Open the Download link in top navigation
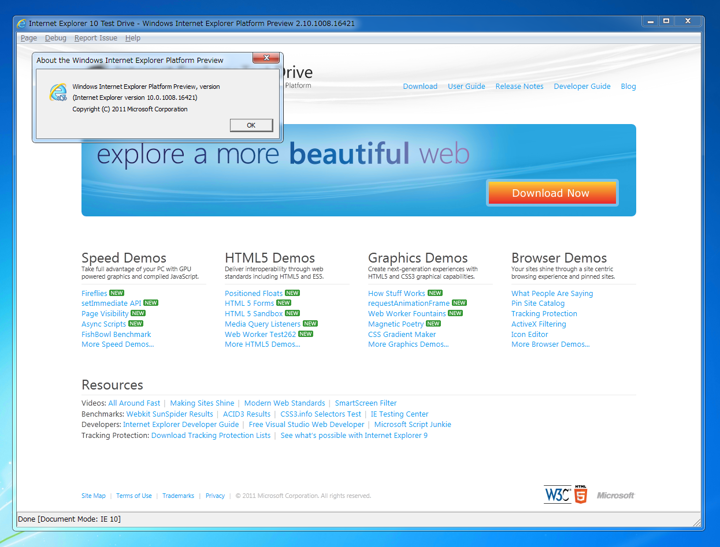The image size is (720, 547). [x=420, y=86]
